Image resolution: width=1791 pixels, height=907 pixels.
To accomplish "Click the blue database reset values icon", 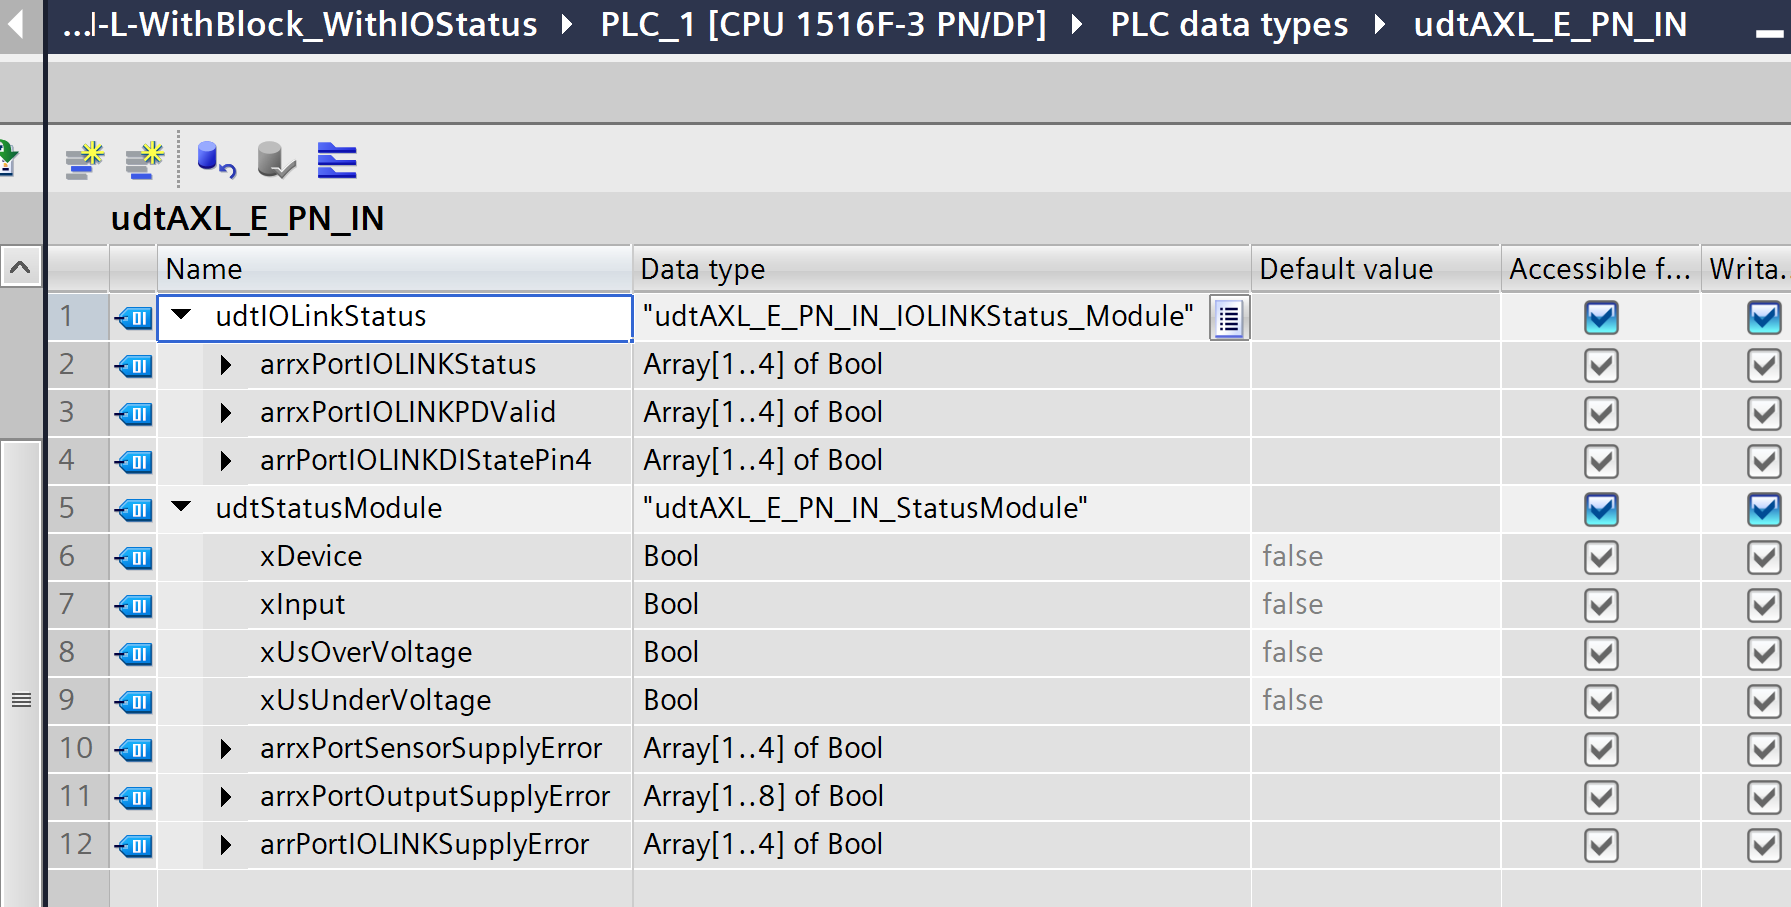I will click(x=215, y=160).
